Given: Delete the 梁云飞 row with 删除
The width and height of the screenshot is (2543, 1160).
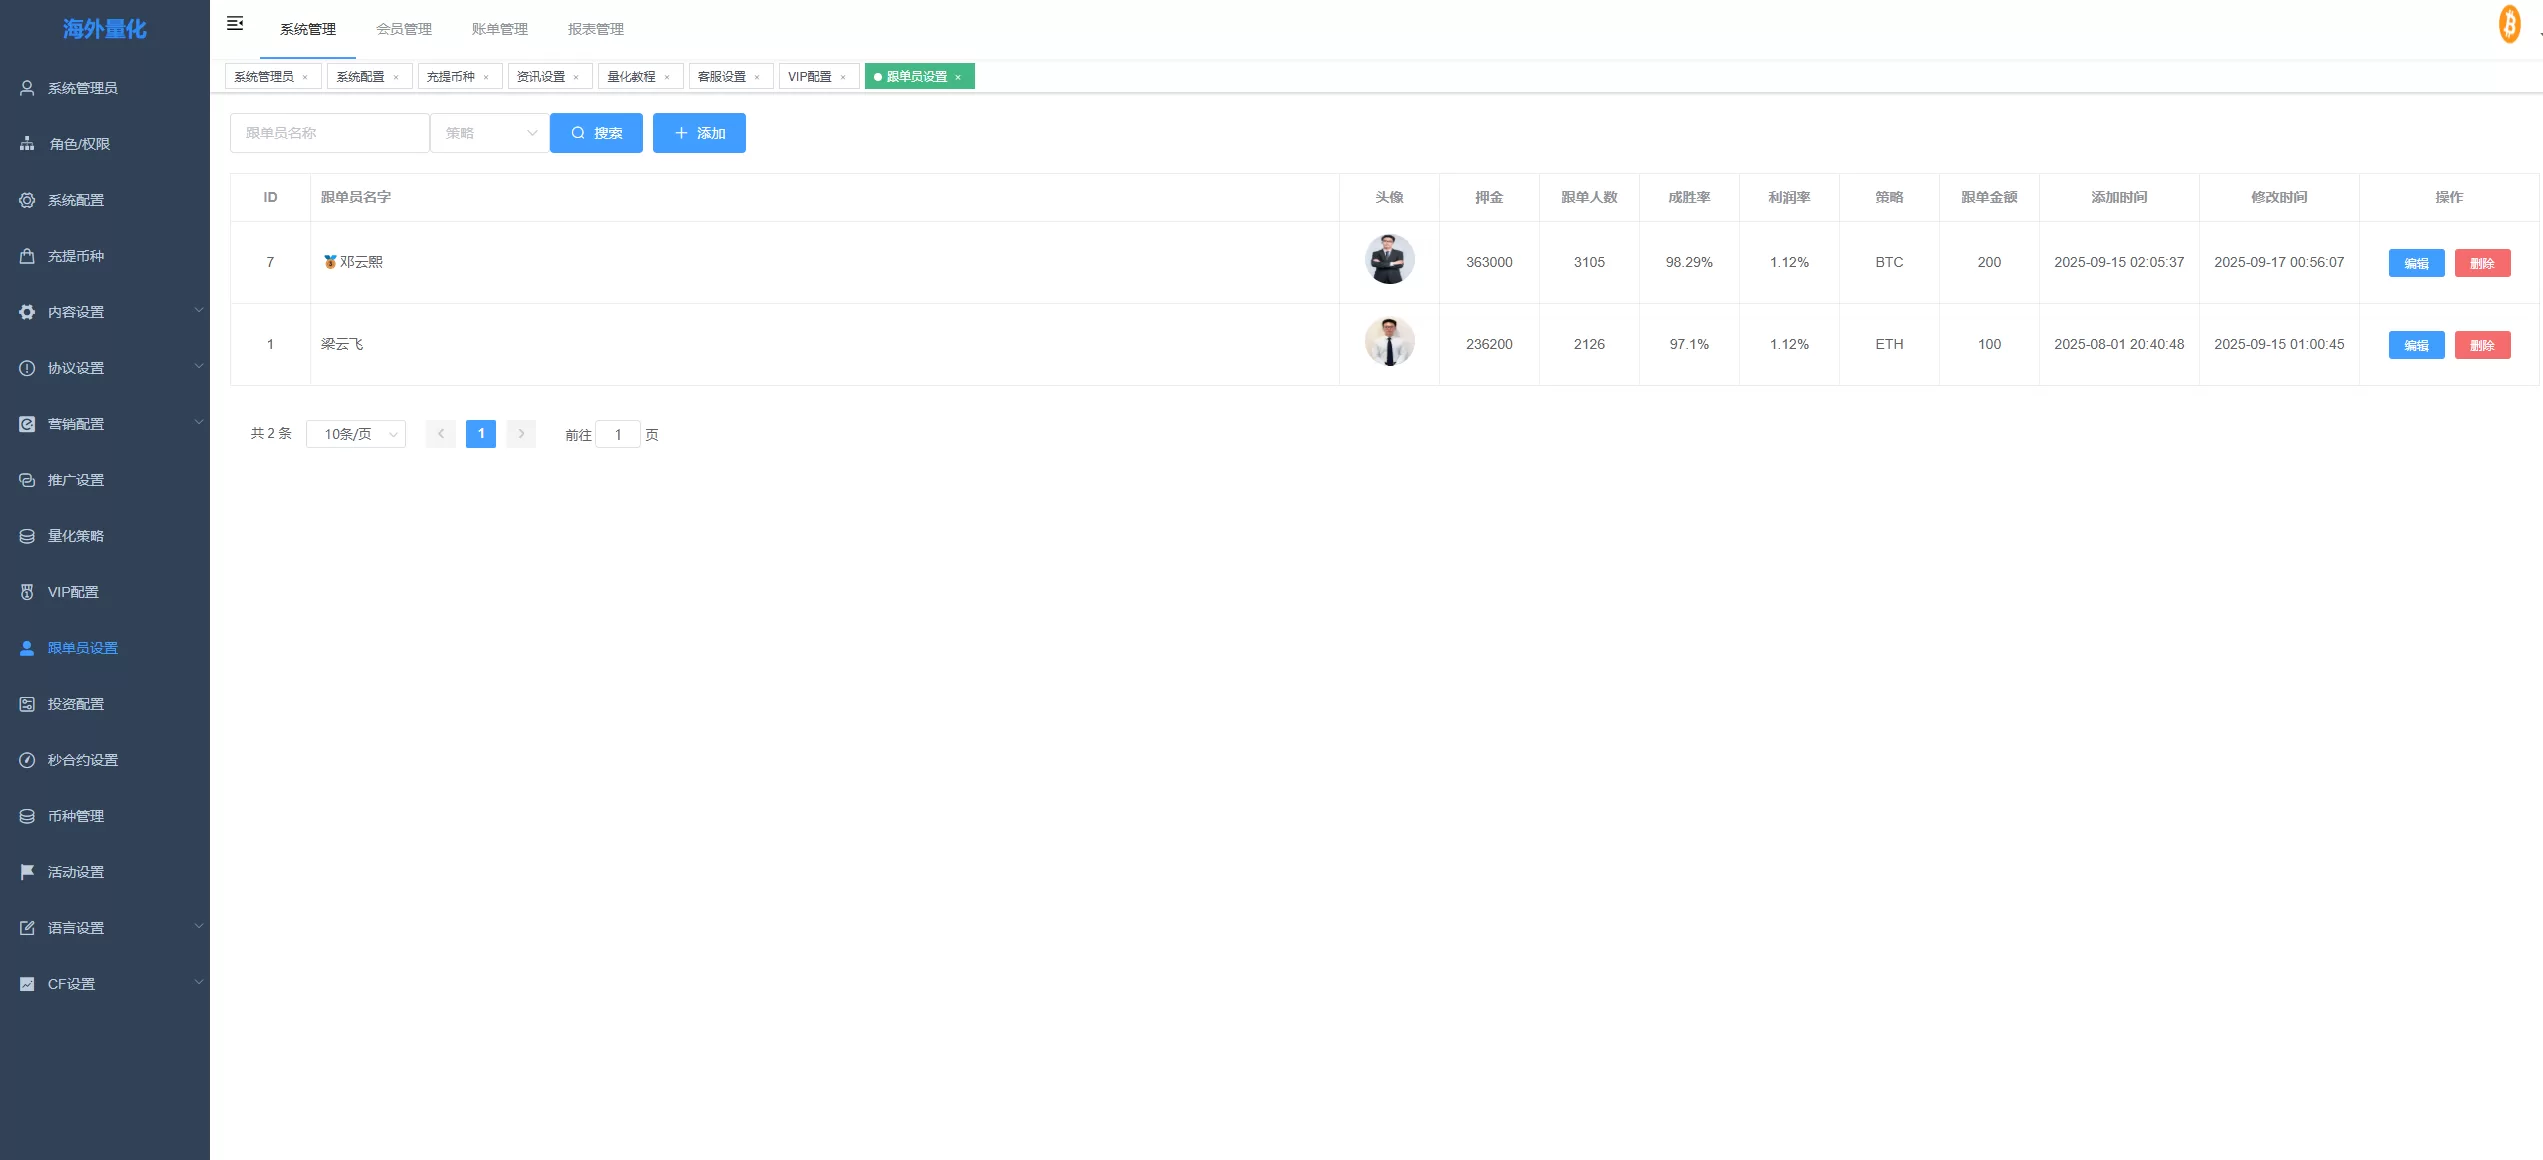Looking at the screenshot, I should (2482, 345).
